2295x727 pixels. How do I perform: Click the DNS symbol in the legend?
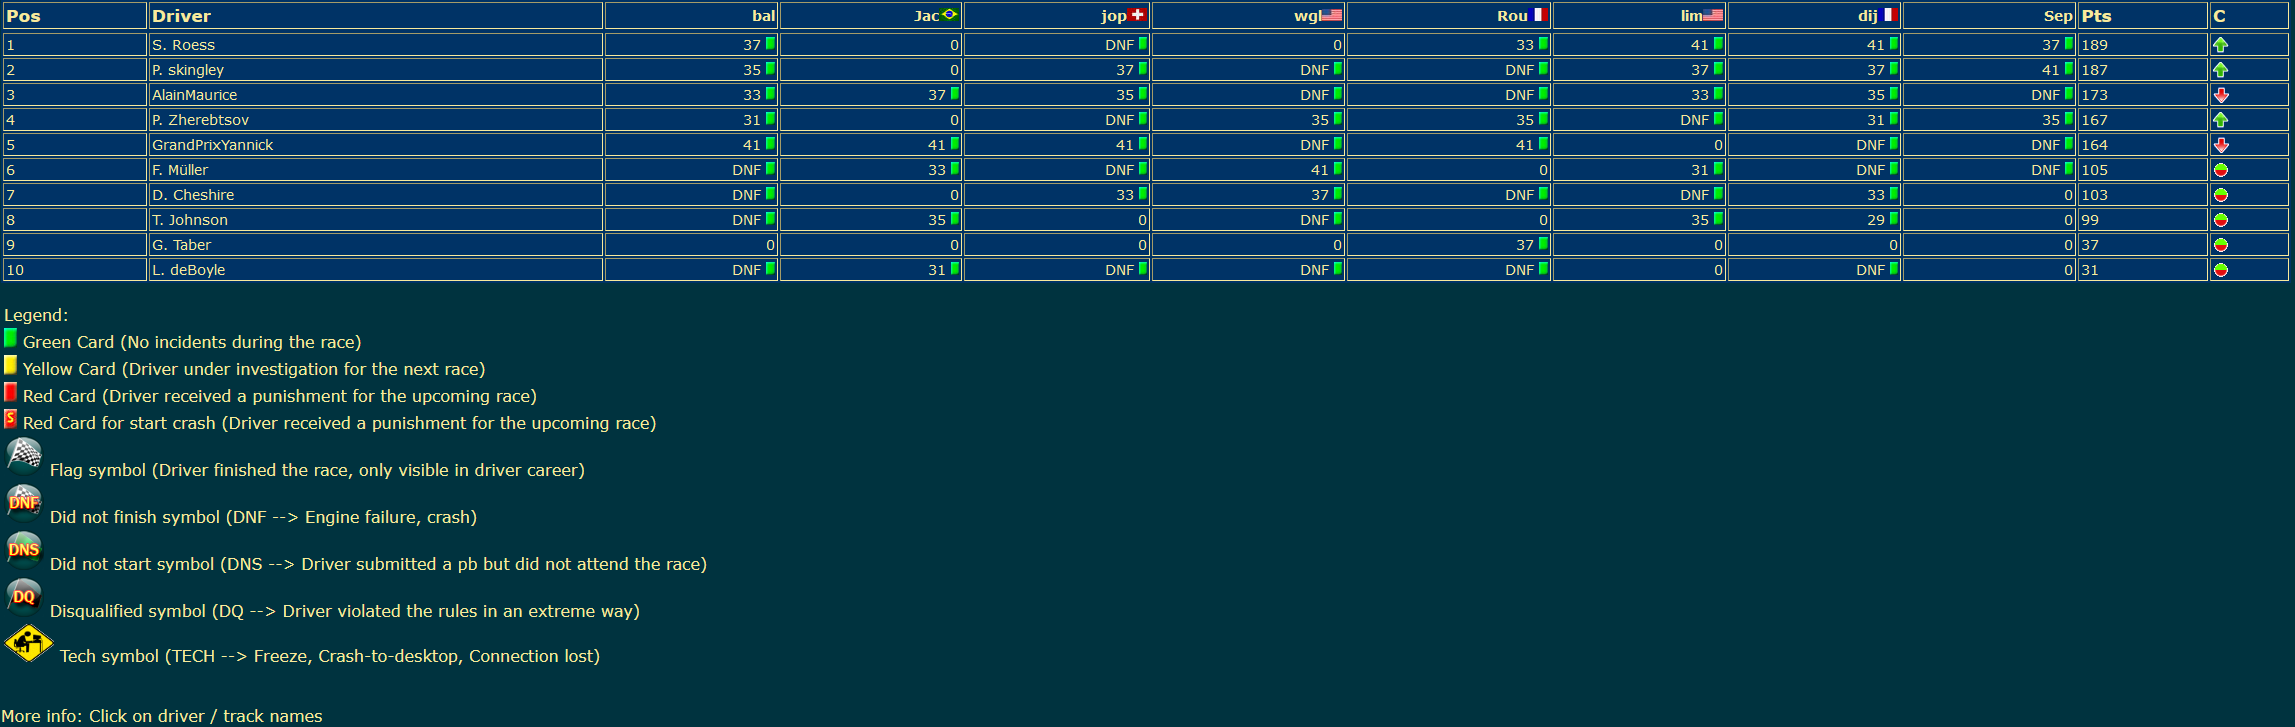click(x=24, y=549)
